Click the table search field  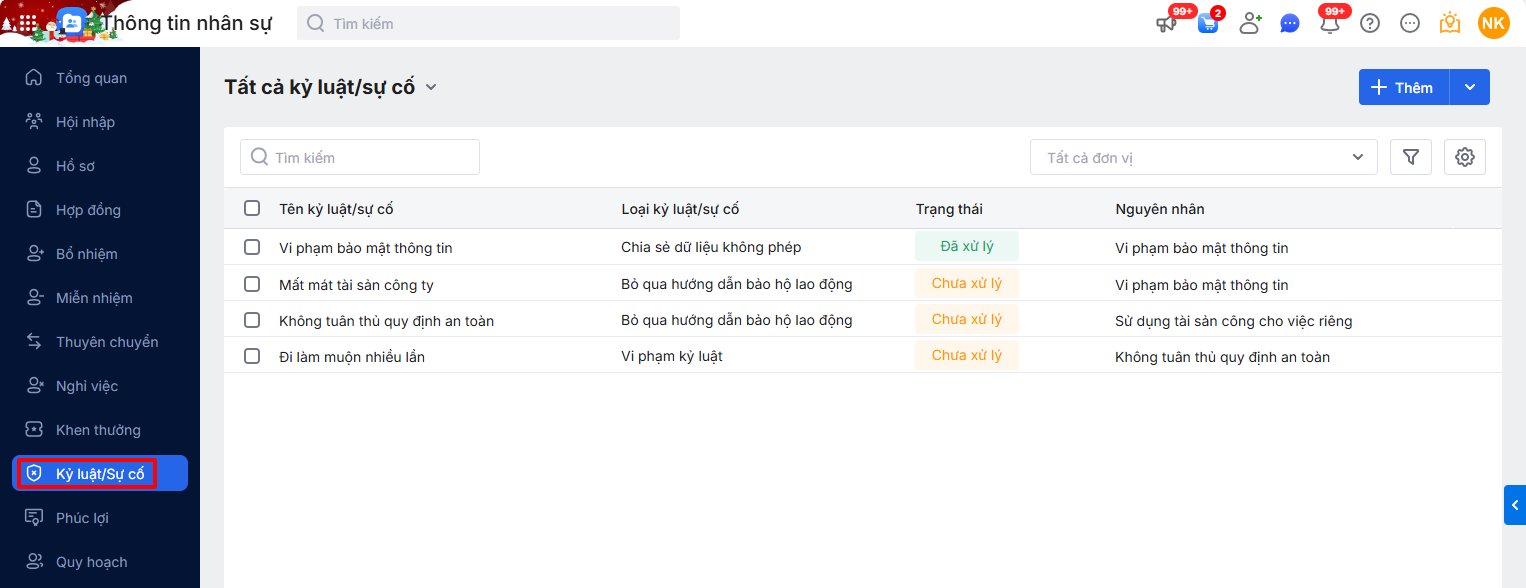tap(360, 157)
